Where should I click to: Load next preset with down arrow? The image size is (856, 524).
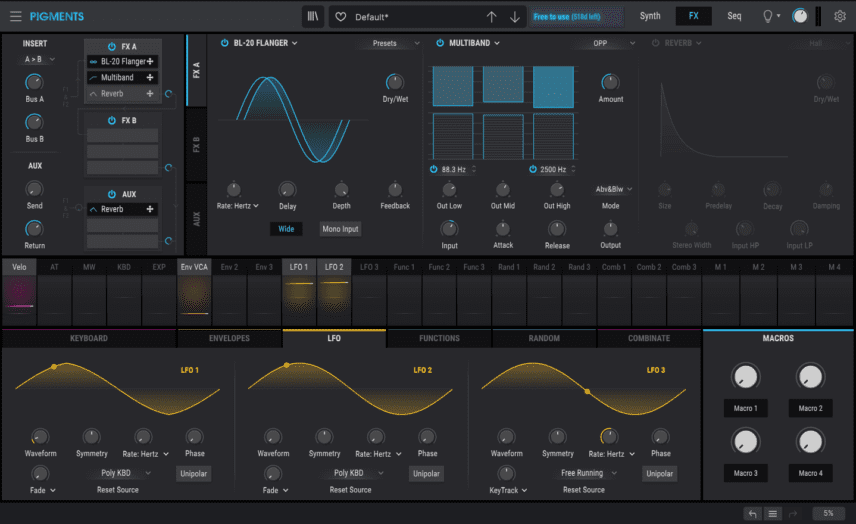pos(515,17)
